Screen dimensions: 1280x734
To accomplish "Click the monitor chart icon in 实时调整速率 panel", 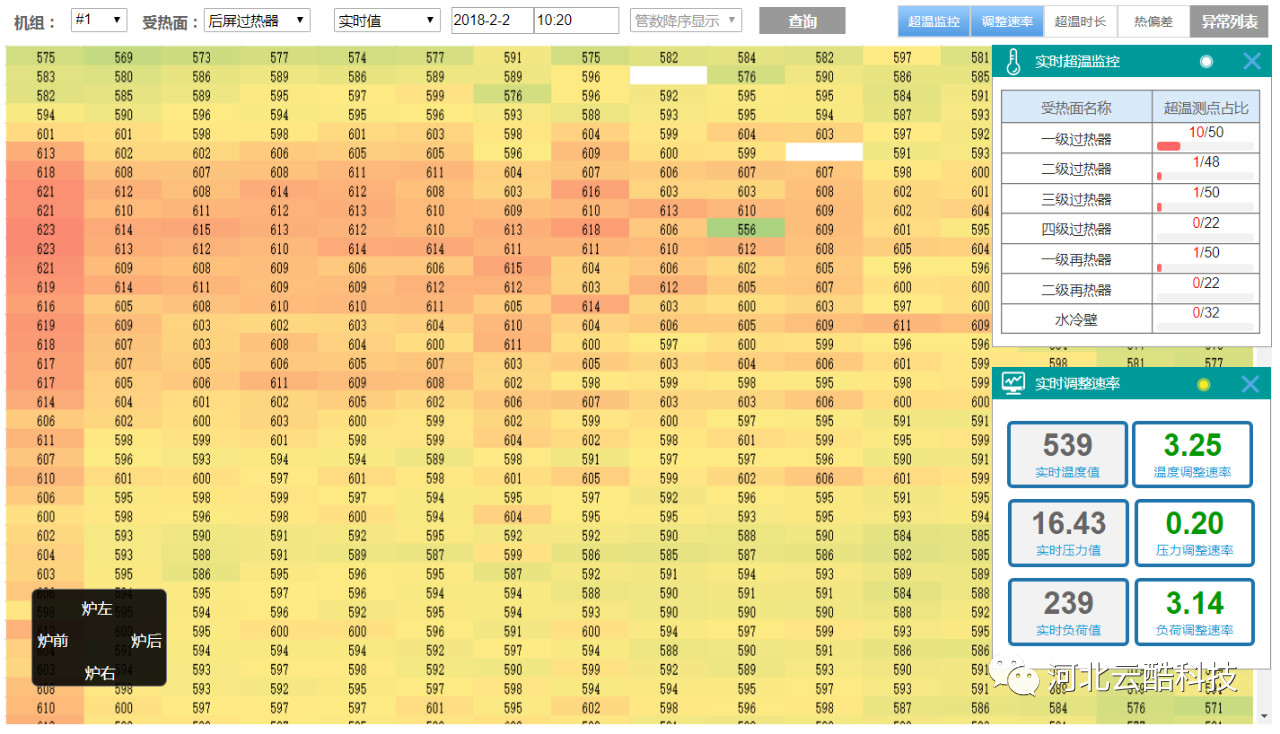I will coord(1014,383).
